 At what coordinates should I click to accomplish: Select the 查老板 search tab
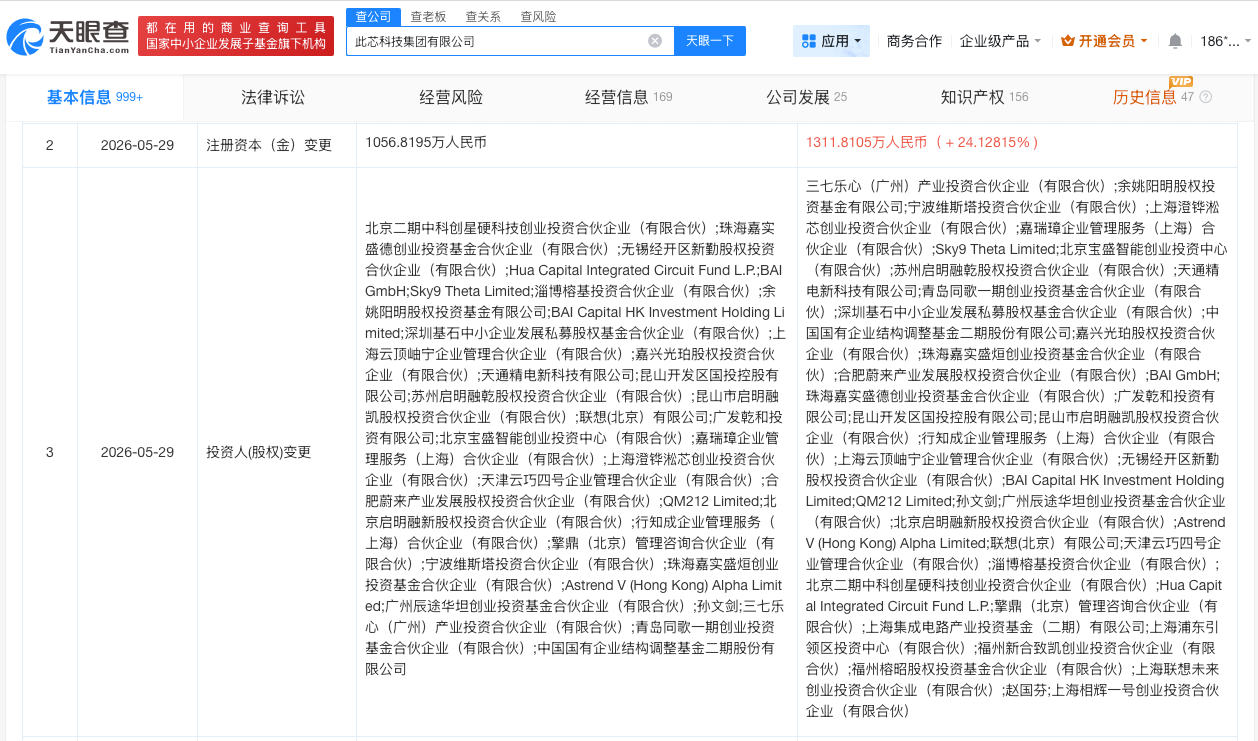point(429,17)
